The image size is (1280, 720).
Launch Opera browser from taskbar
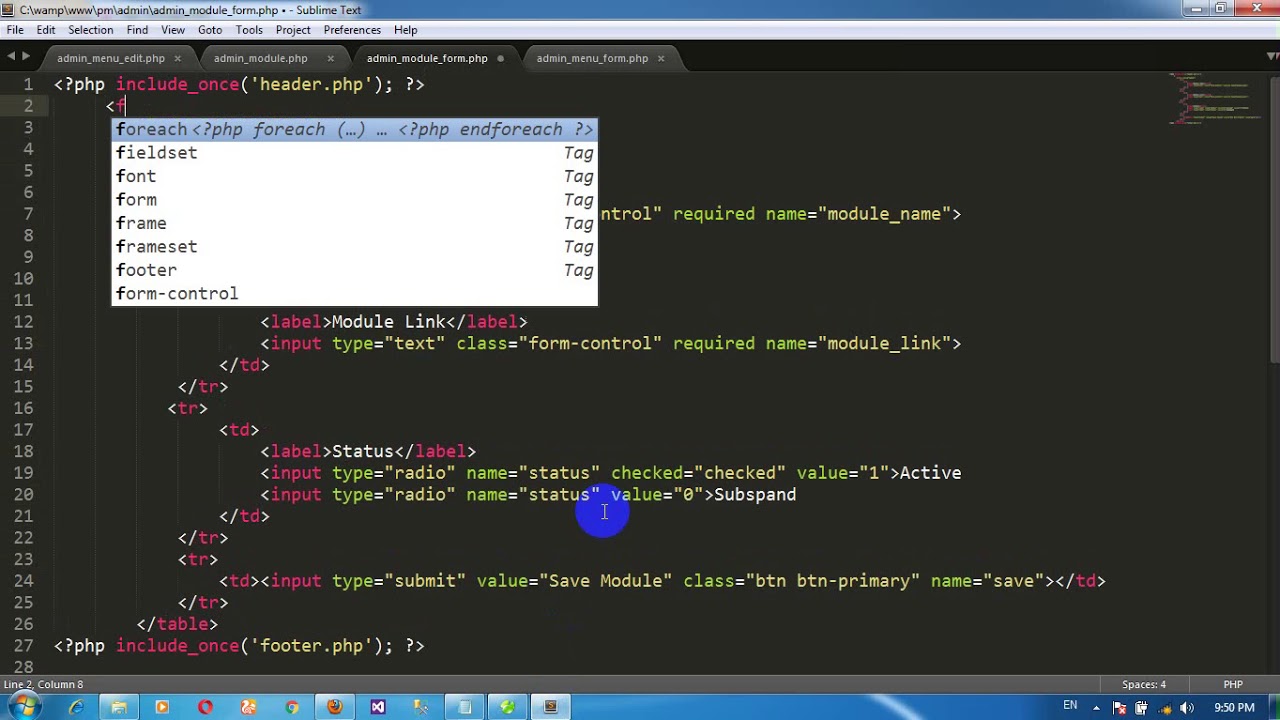[205, 707]
